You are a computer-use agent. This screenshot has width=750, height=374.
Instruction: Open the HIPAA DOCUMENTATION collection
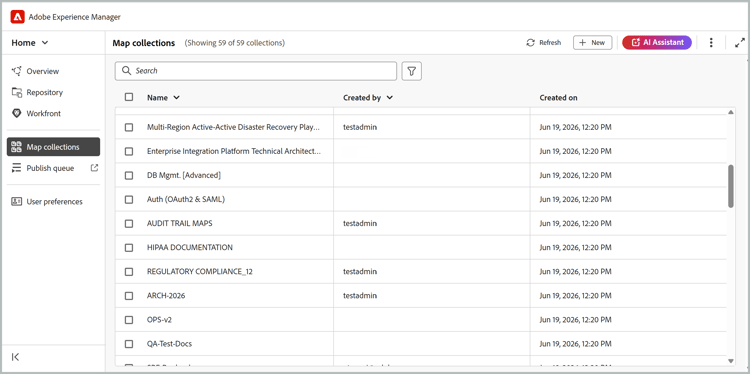pyautogui.click(x=190, y=248)
